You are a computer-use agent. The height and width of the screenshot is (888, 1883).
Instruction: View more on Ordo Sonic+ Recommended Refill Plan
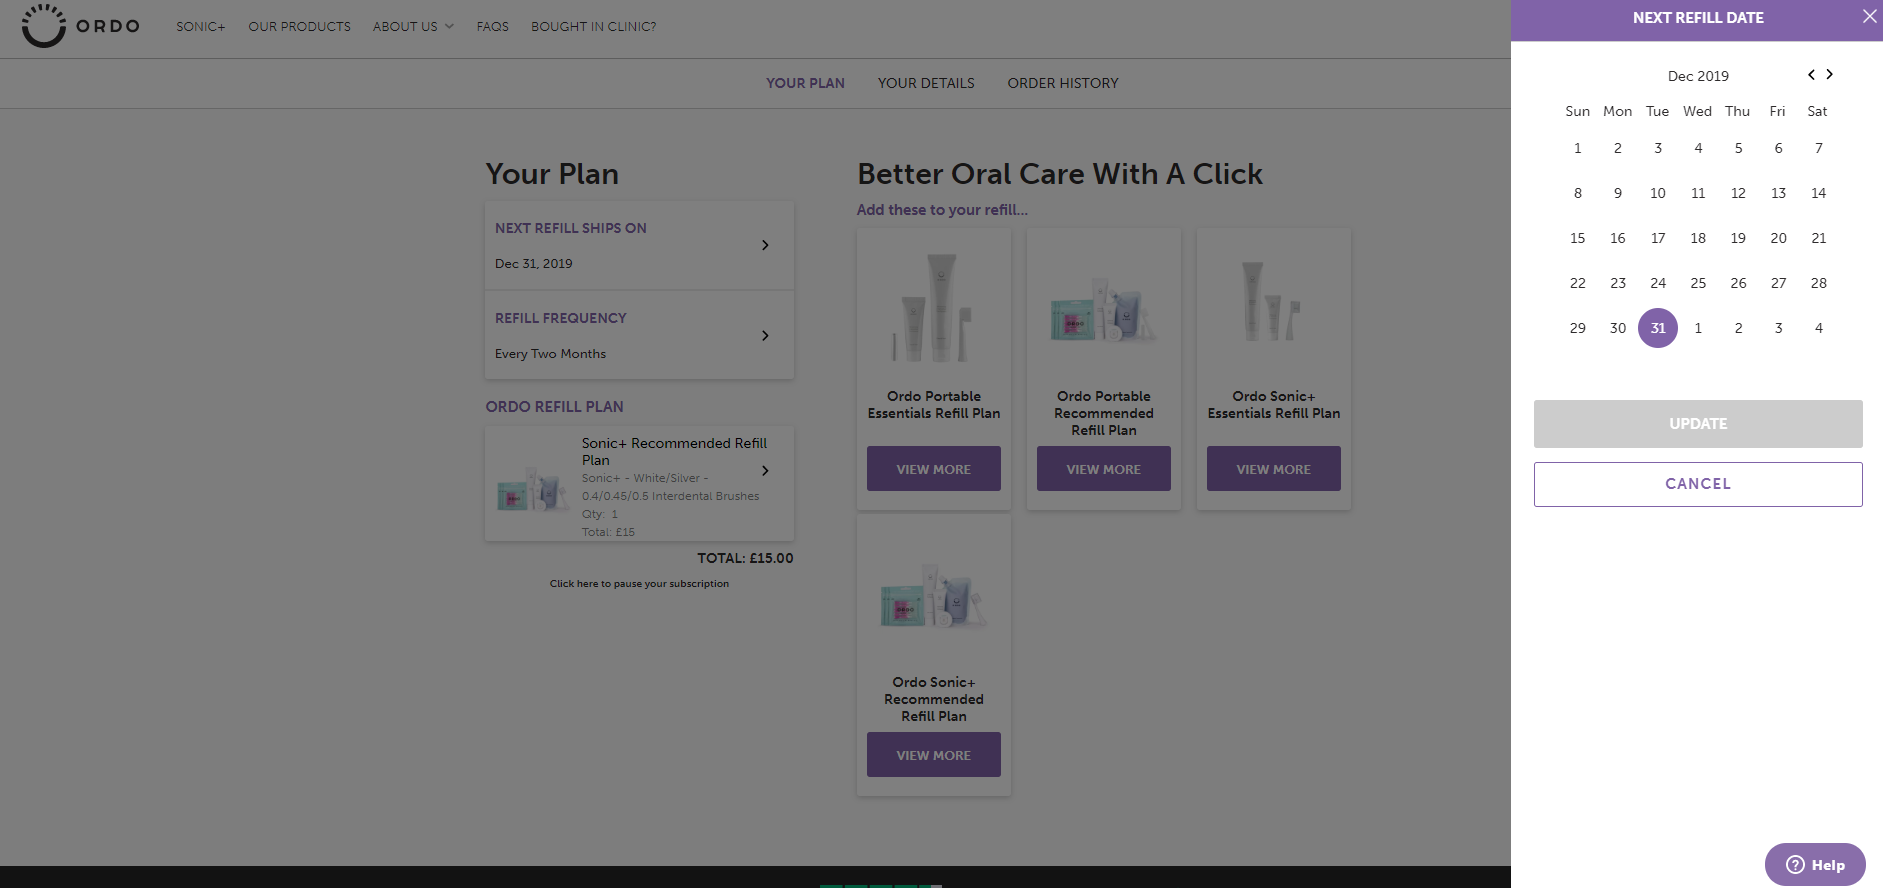pos(934,755)
